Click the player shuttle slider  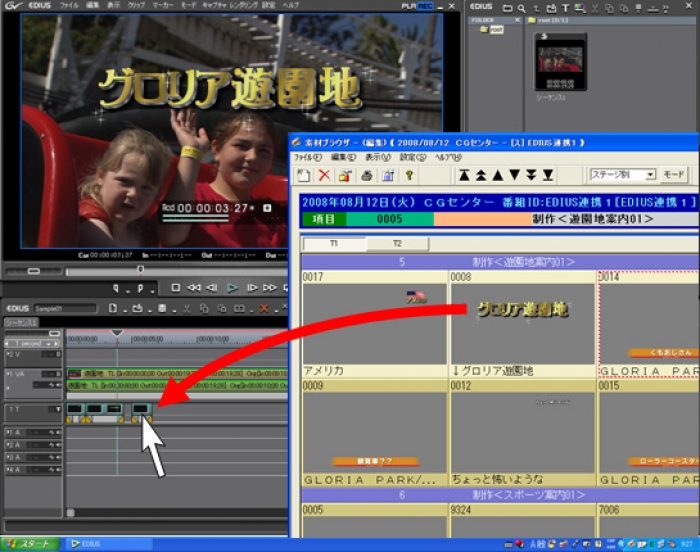(x=33, y=271)
